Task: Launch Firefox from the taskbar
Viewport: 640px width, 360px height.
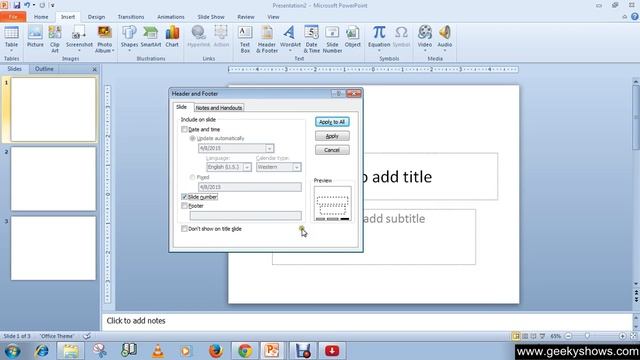Action: [x=216, y=351]
